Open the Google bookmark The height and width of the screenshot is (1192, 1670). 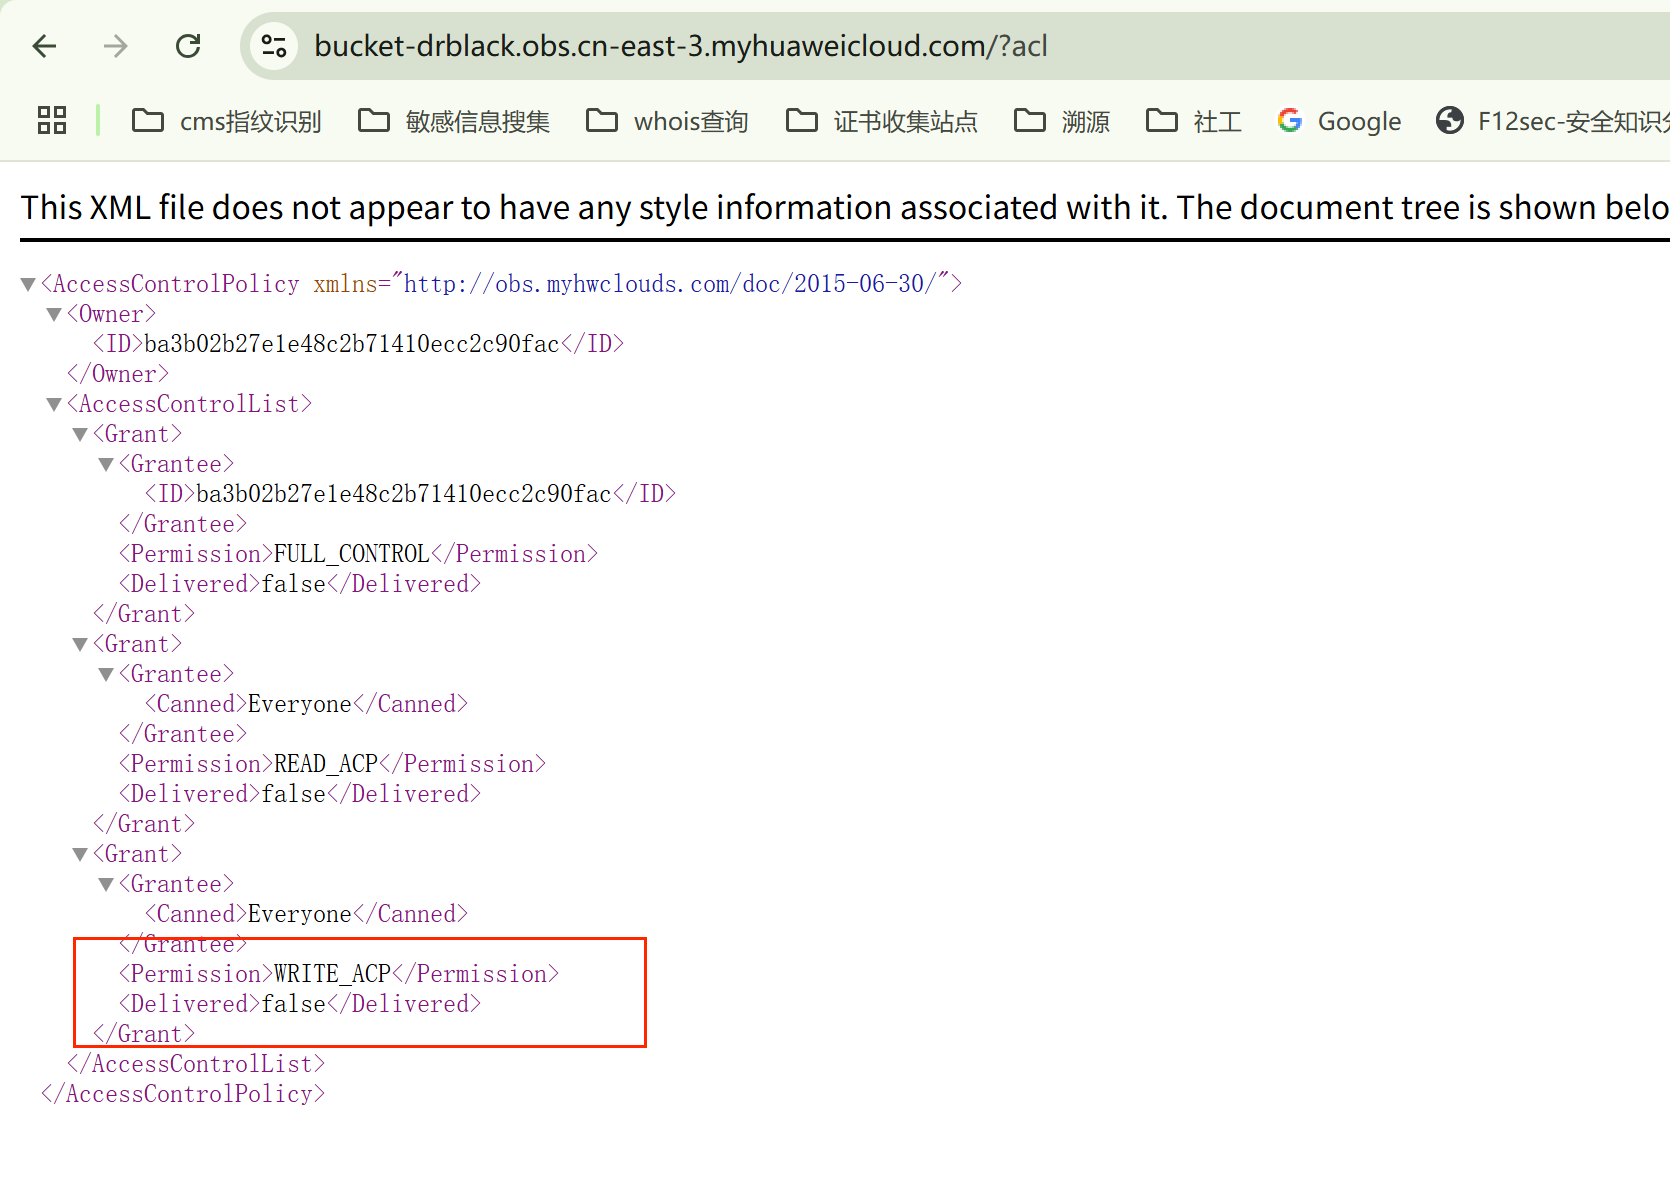(x=1339, y=121)
